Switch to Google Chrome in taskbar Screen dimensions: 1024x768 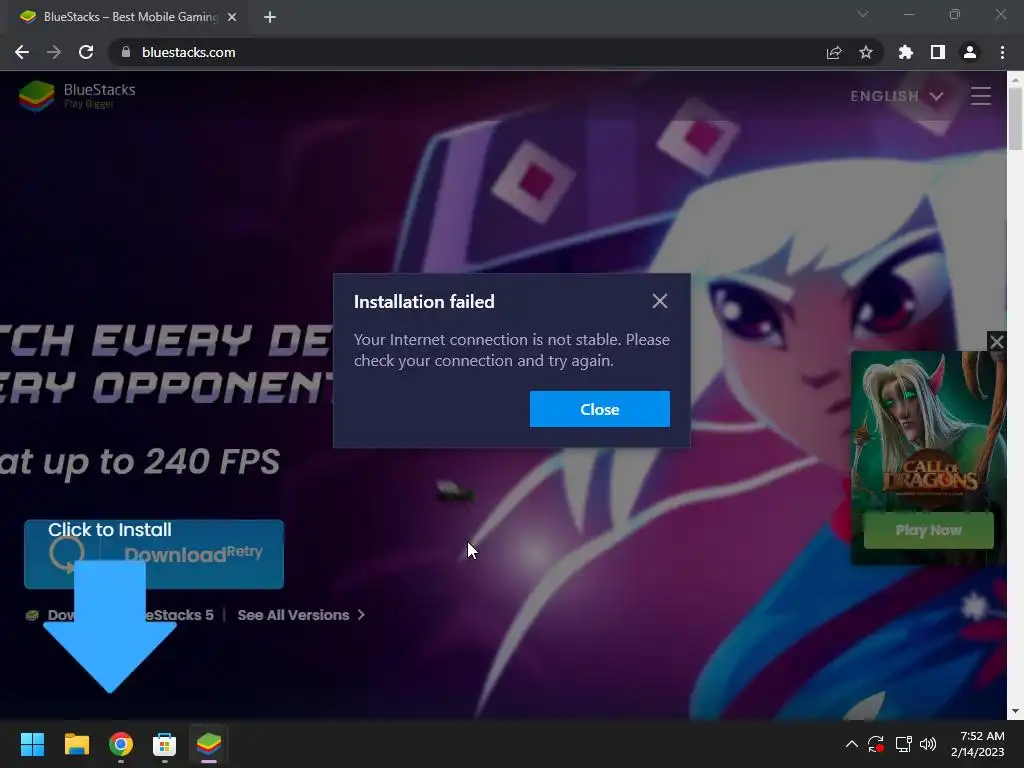pyautogui.click(x=121, y=744)
